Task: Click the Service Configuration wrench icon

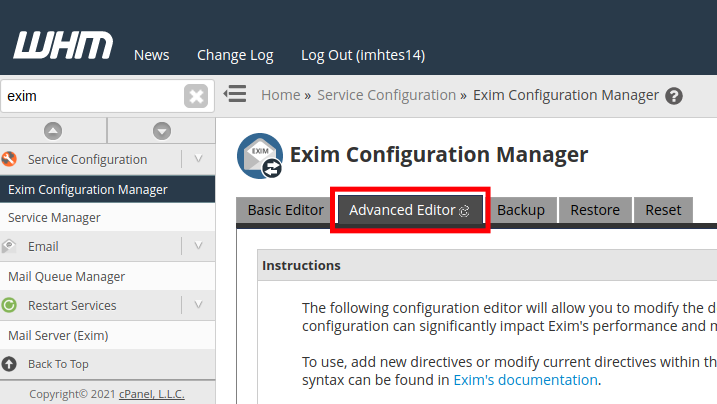Action: pos(10,159)
